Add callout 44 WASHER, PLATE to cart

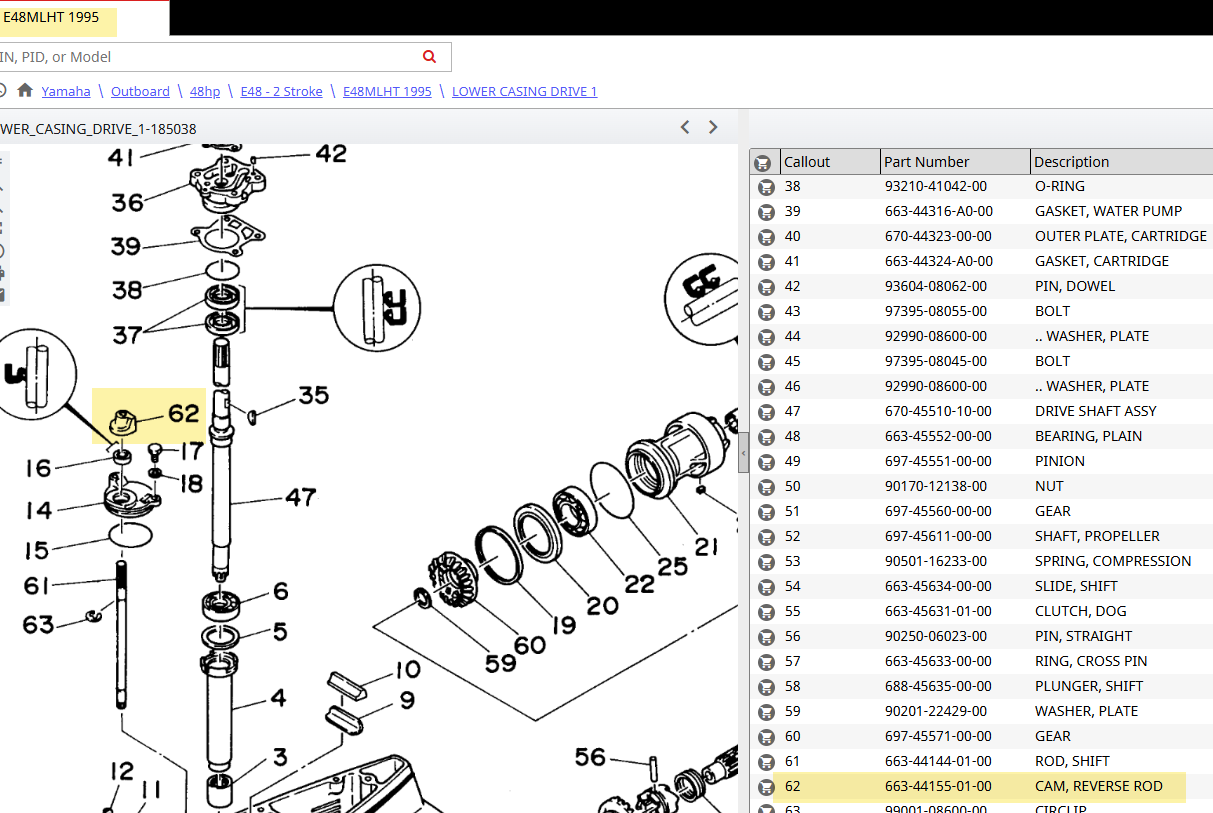(766, 337)
